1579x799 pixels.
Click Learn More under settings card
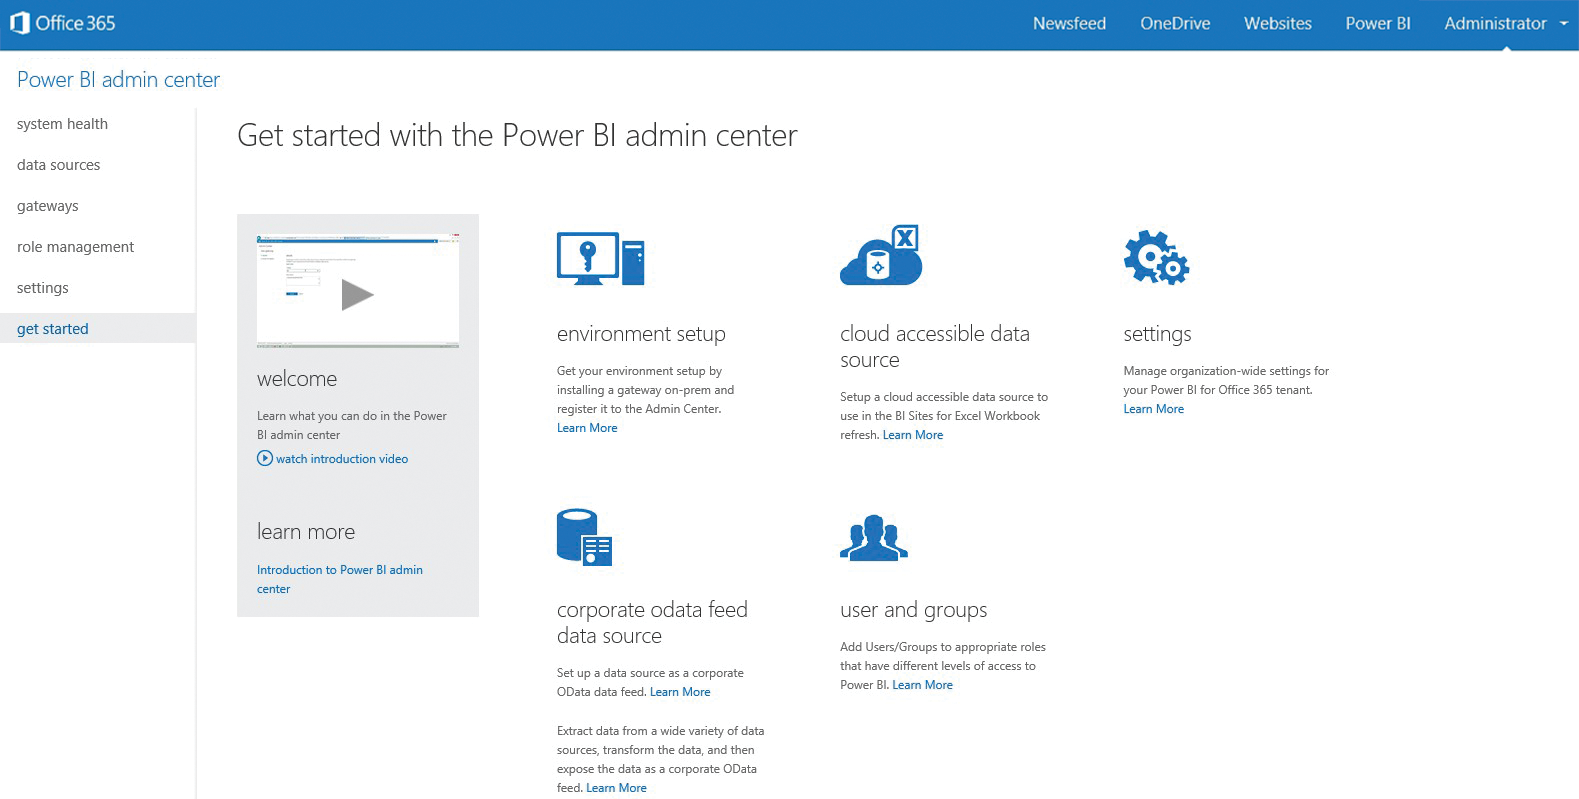(1153, 409)
